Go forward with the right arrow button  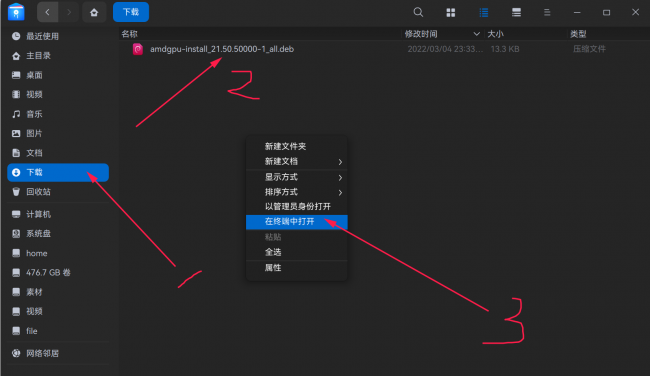point(69,12)
